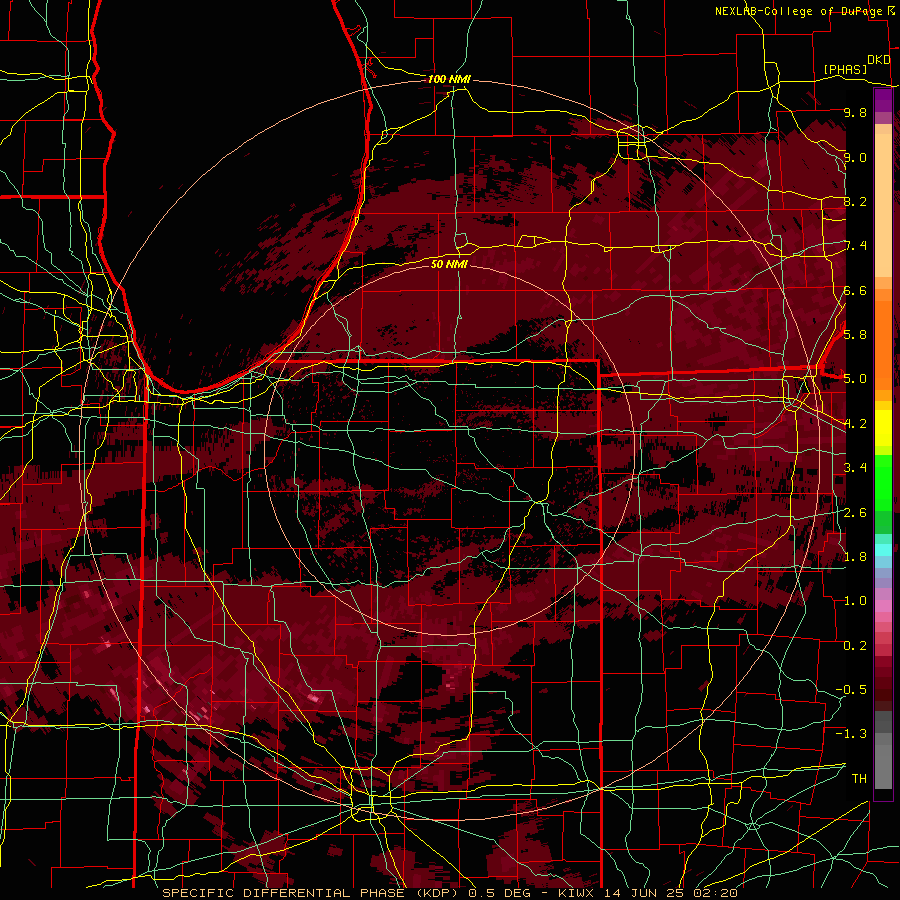Click the 1.8 scale label

pyautogui.click(x=855, y=556)
